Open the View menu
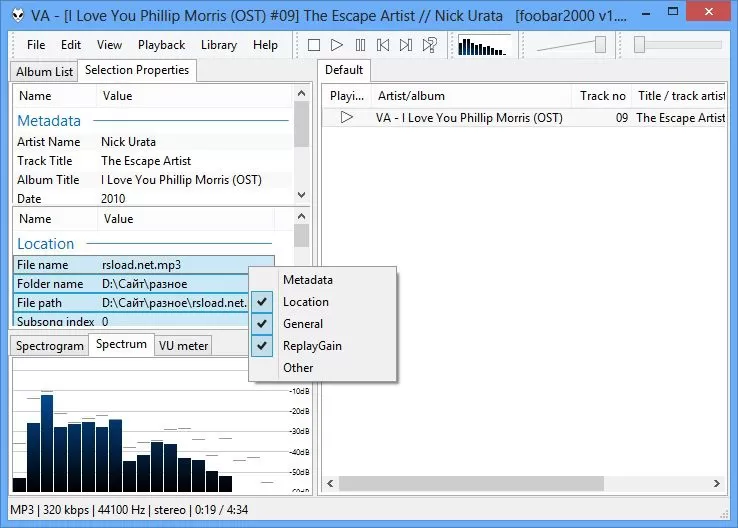The image size is (738, 528). 109,45
